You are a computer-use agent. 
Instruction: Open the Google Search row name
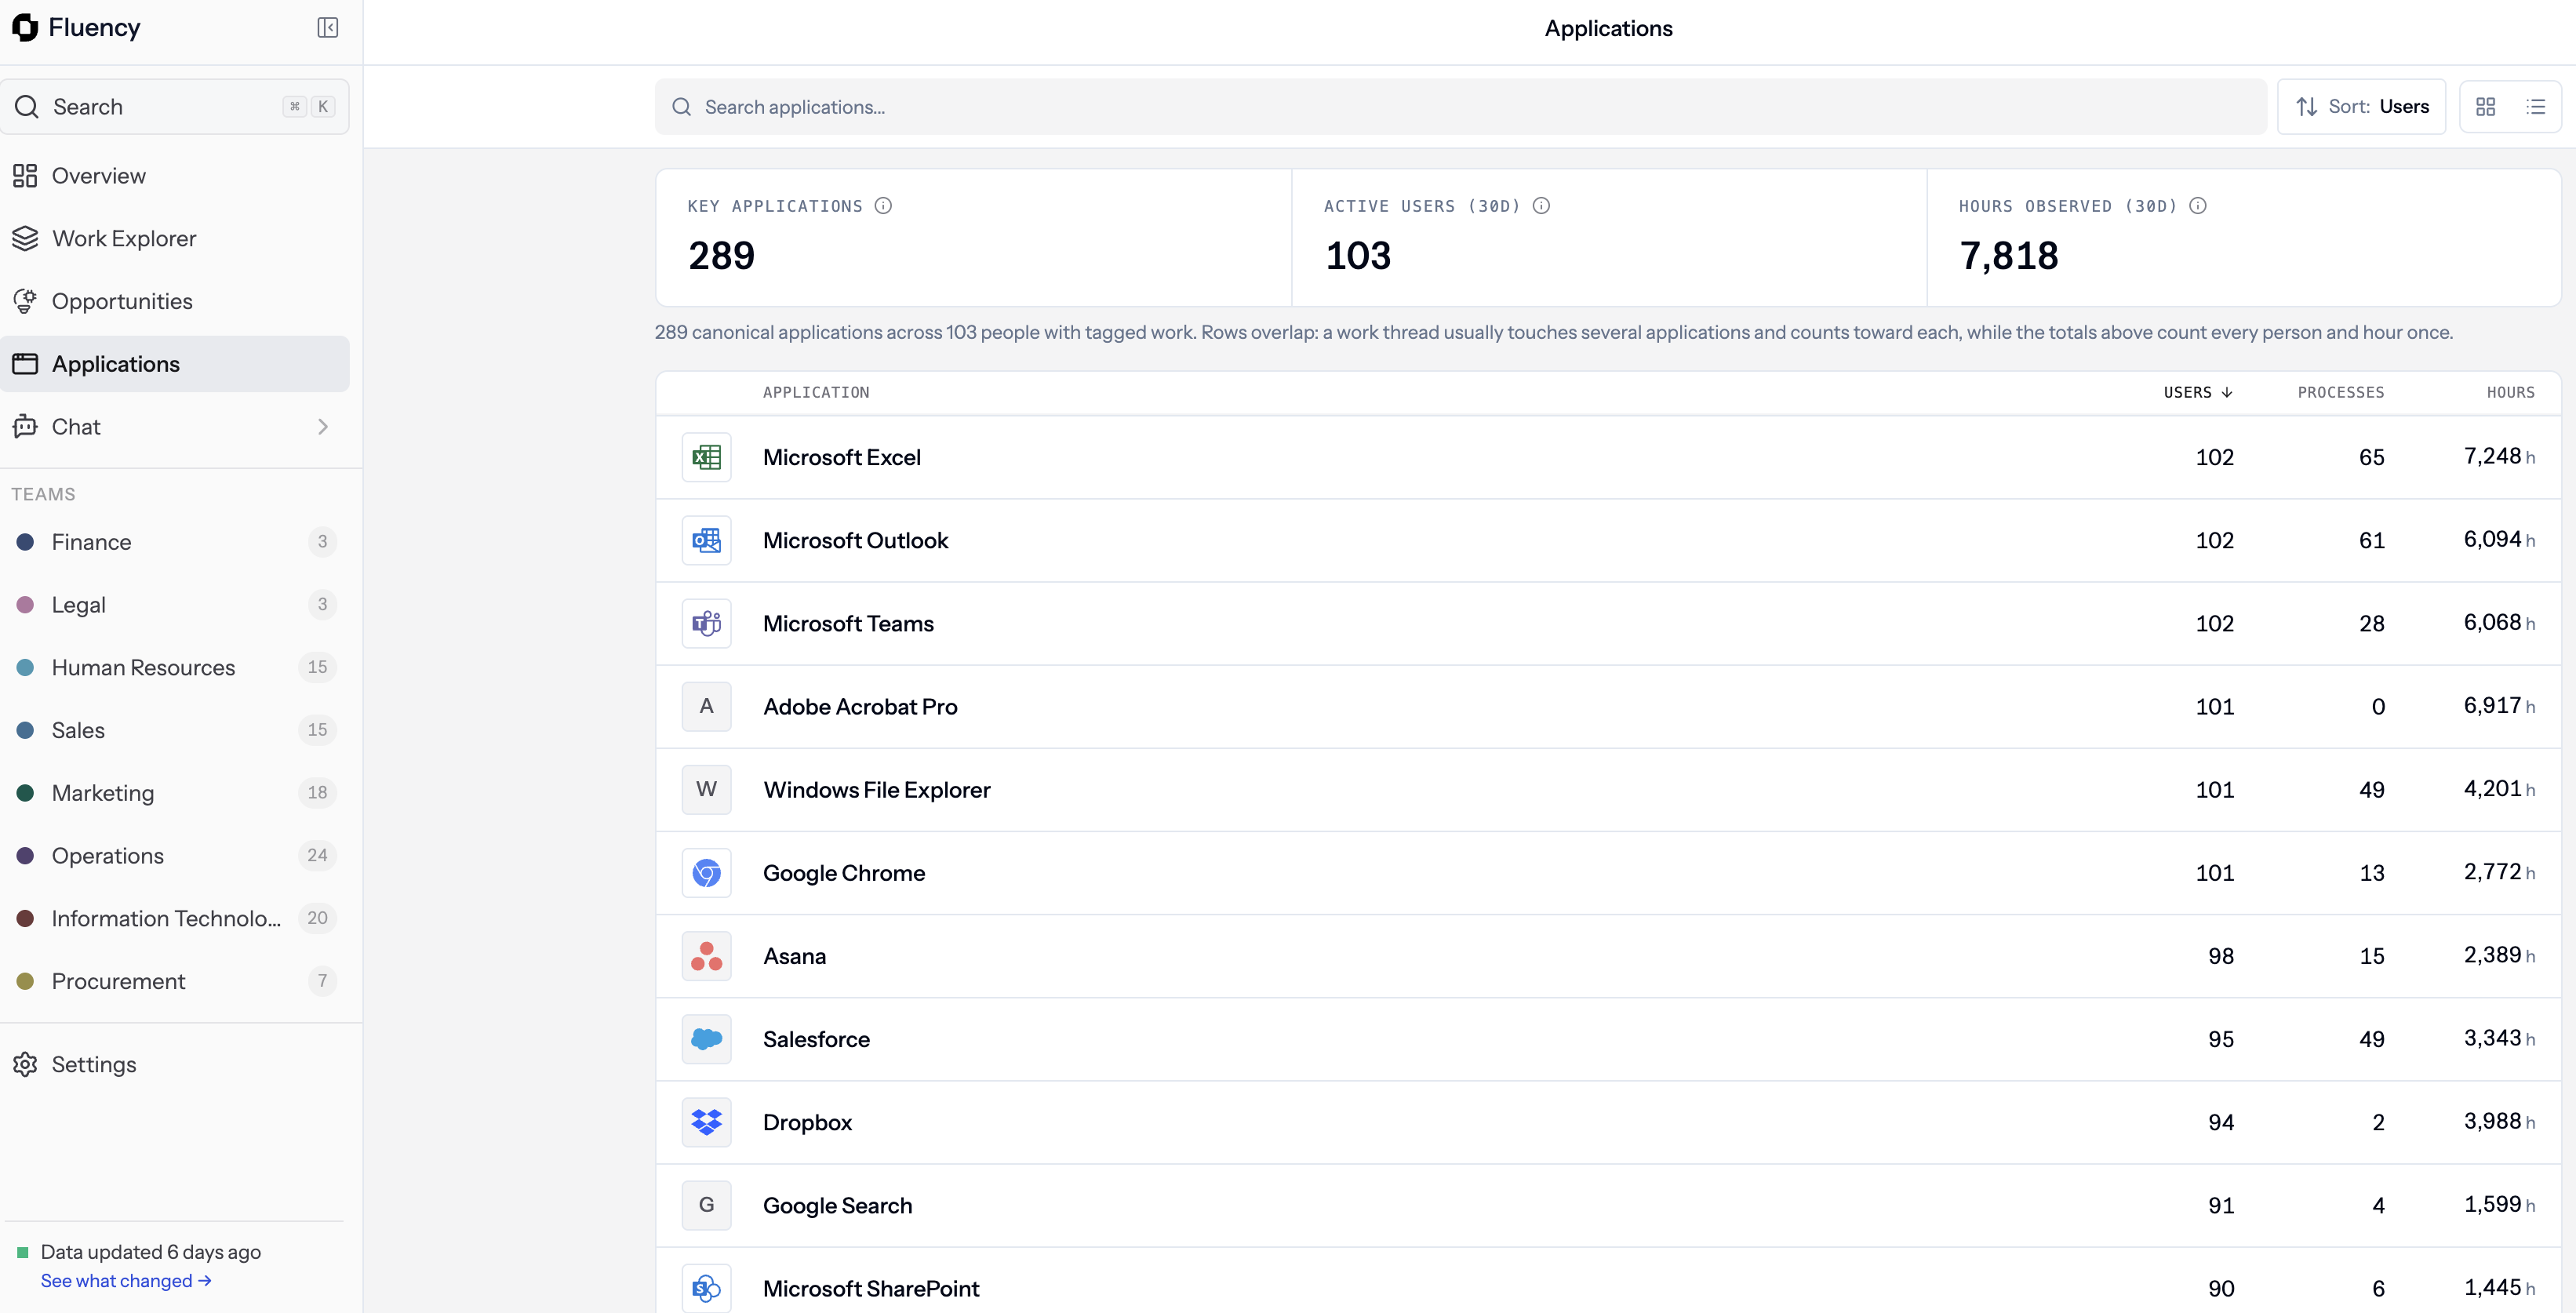[837, 1205]
